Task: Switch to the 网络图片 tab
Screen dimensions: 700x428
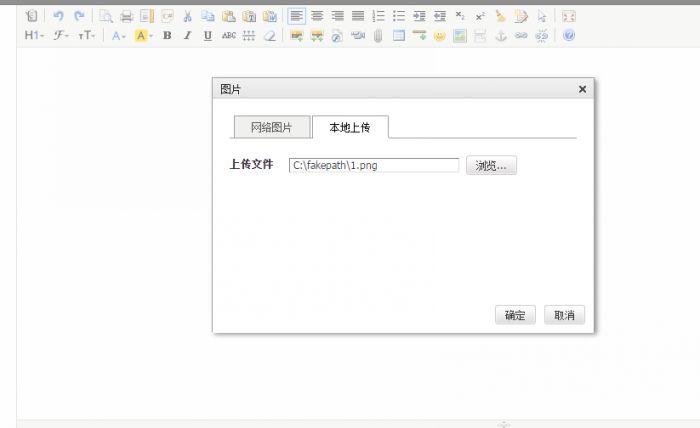Action: pyautogui.click(x=271, y=127)
